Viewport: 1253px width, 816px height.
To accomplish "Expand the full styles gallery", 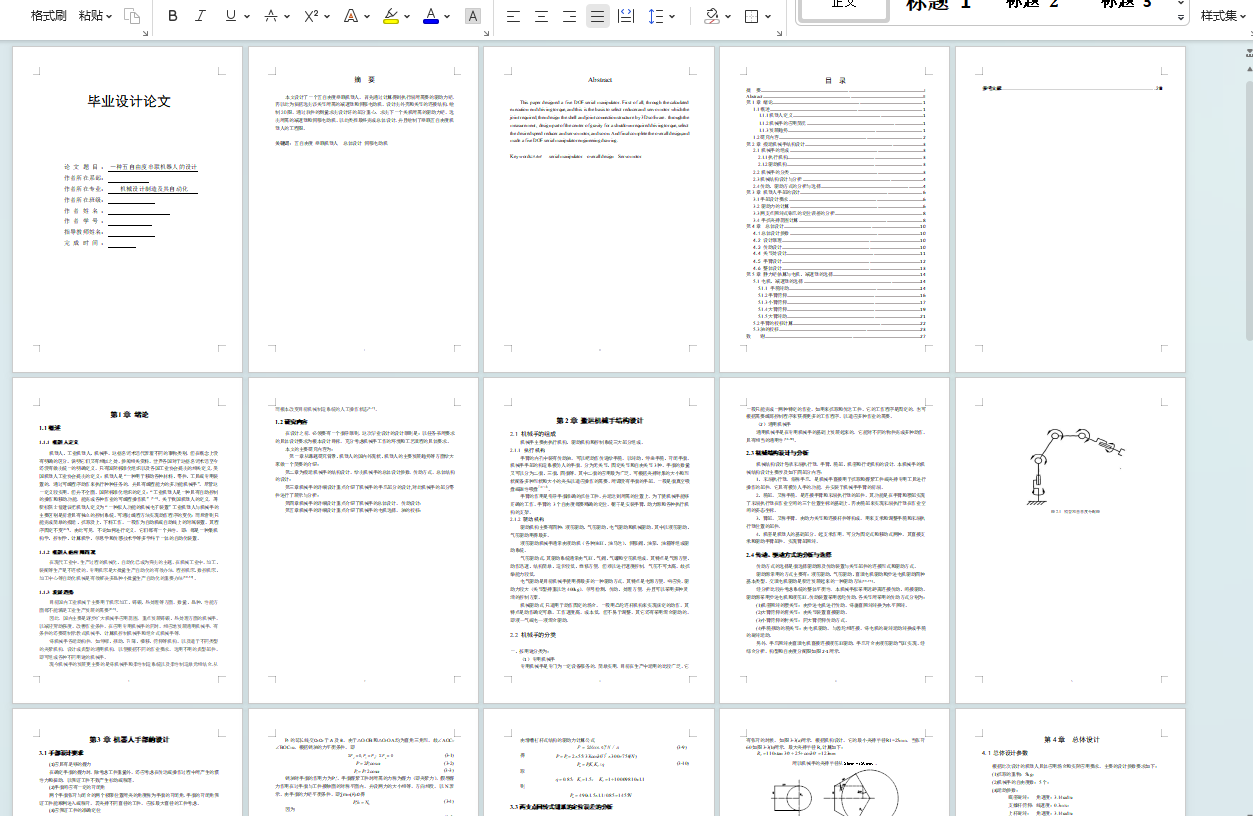I will tap(1181, 17).
